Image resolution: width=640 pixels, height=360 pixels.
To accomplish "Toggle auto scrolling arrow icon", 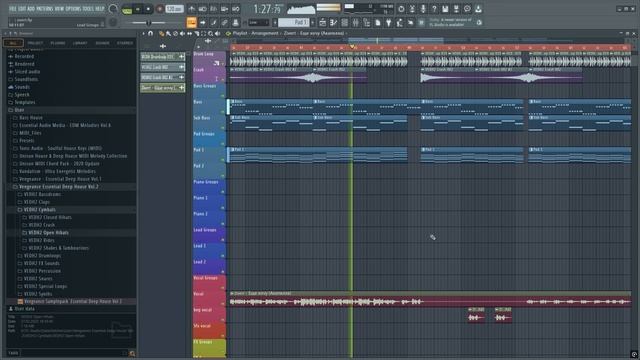I will point(203,22).
